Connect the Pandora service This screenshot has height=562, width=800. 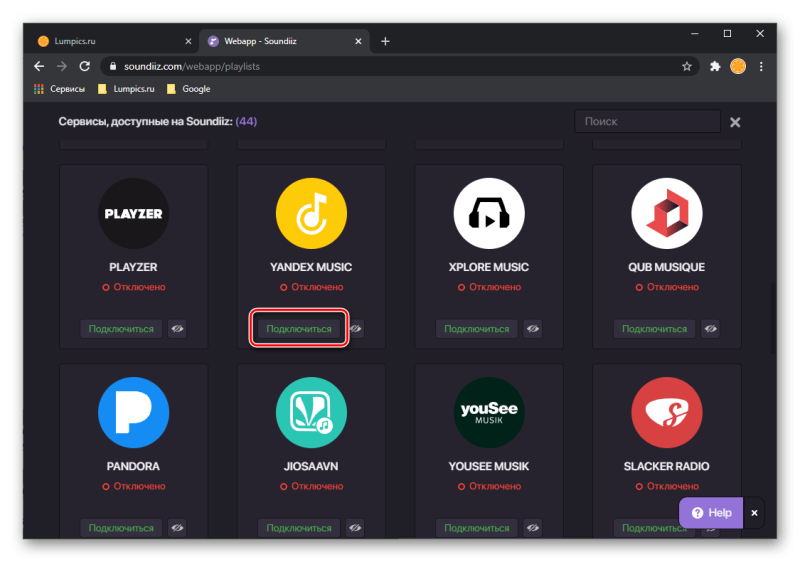[121, 528]
